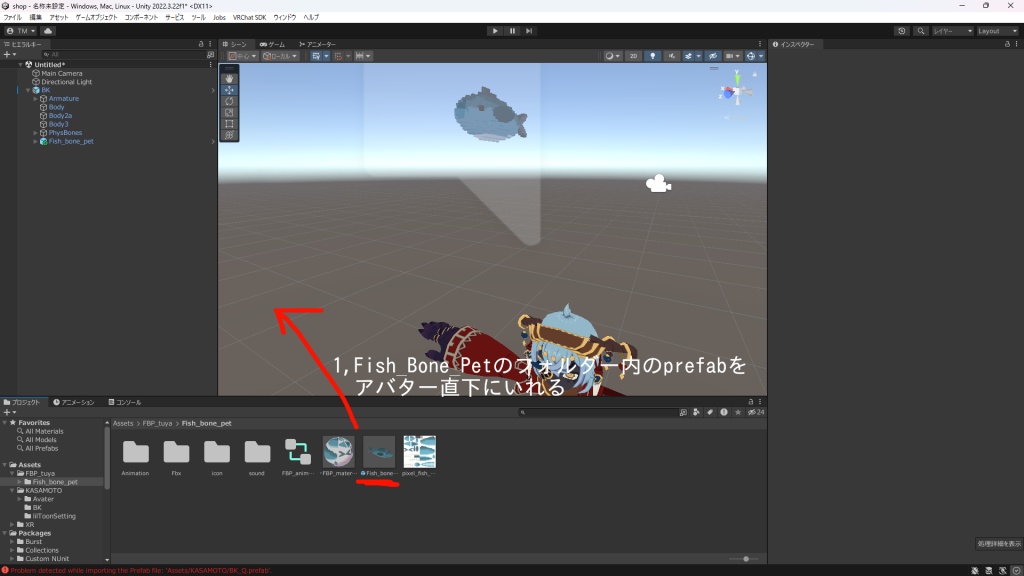Click the project search field
This screenshot has height=576, width=1024.
598,412
